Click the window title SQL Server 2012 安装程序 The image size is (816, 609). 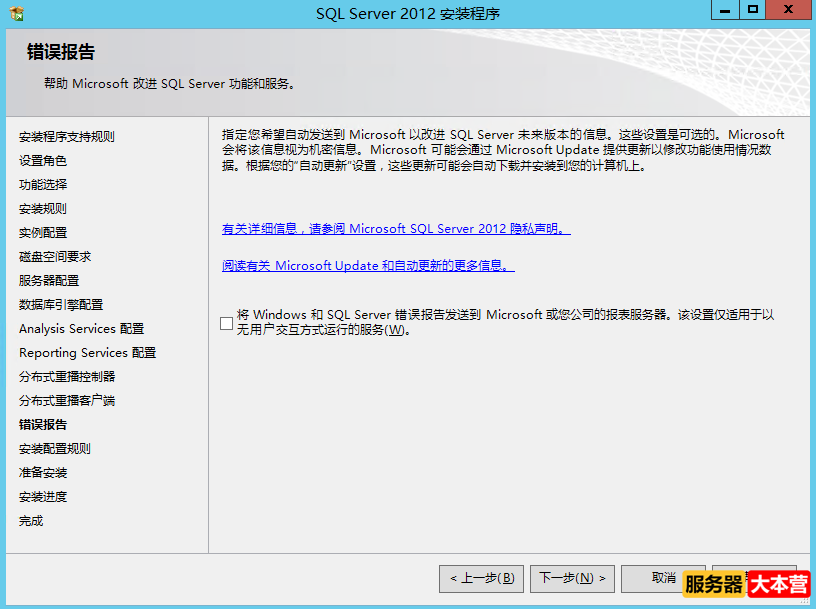coord(408,14)
